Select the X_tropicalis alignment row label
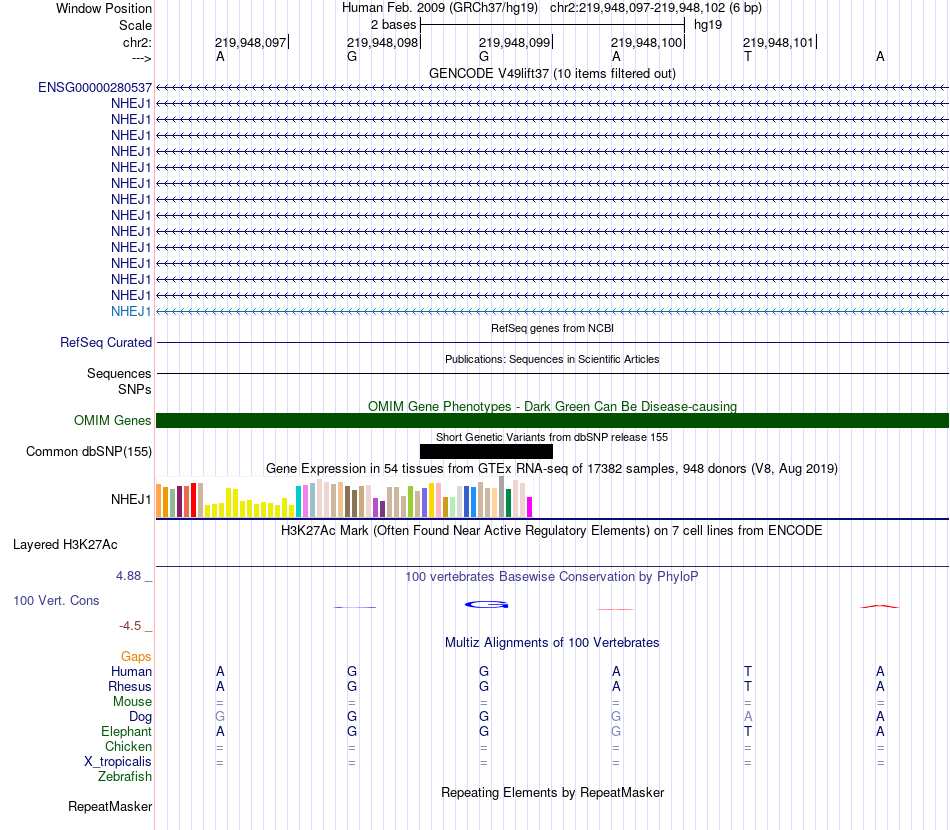This screenshot has height=830, width=950. pyautogui.click(x=118, y=762)
